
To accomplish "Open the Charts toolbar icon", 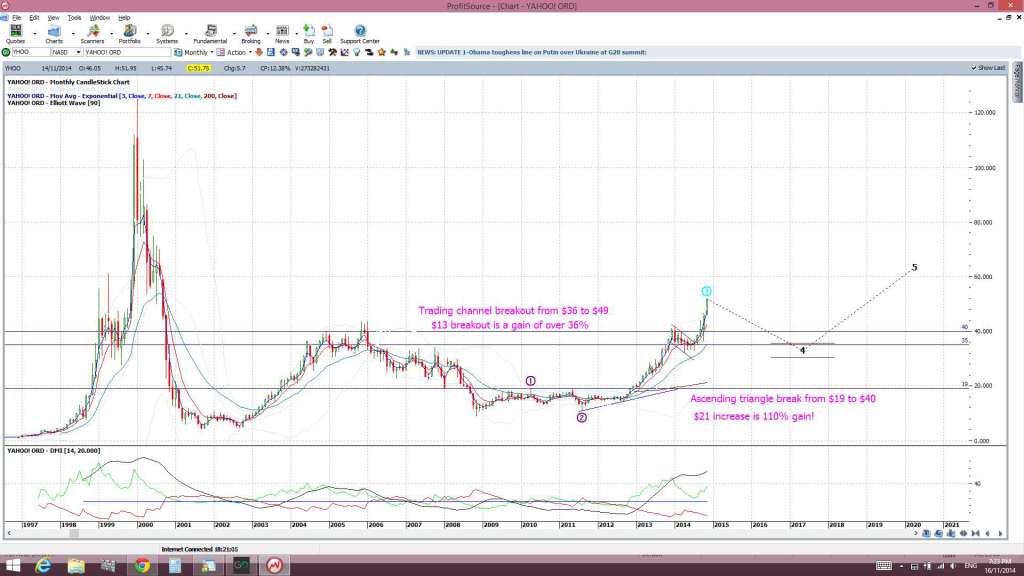I will pyautogui.click(x=54, y=34).
